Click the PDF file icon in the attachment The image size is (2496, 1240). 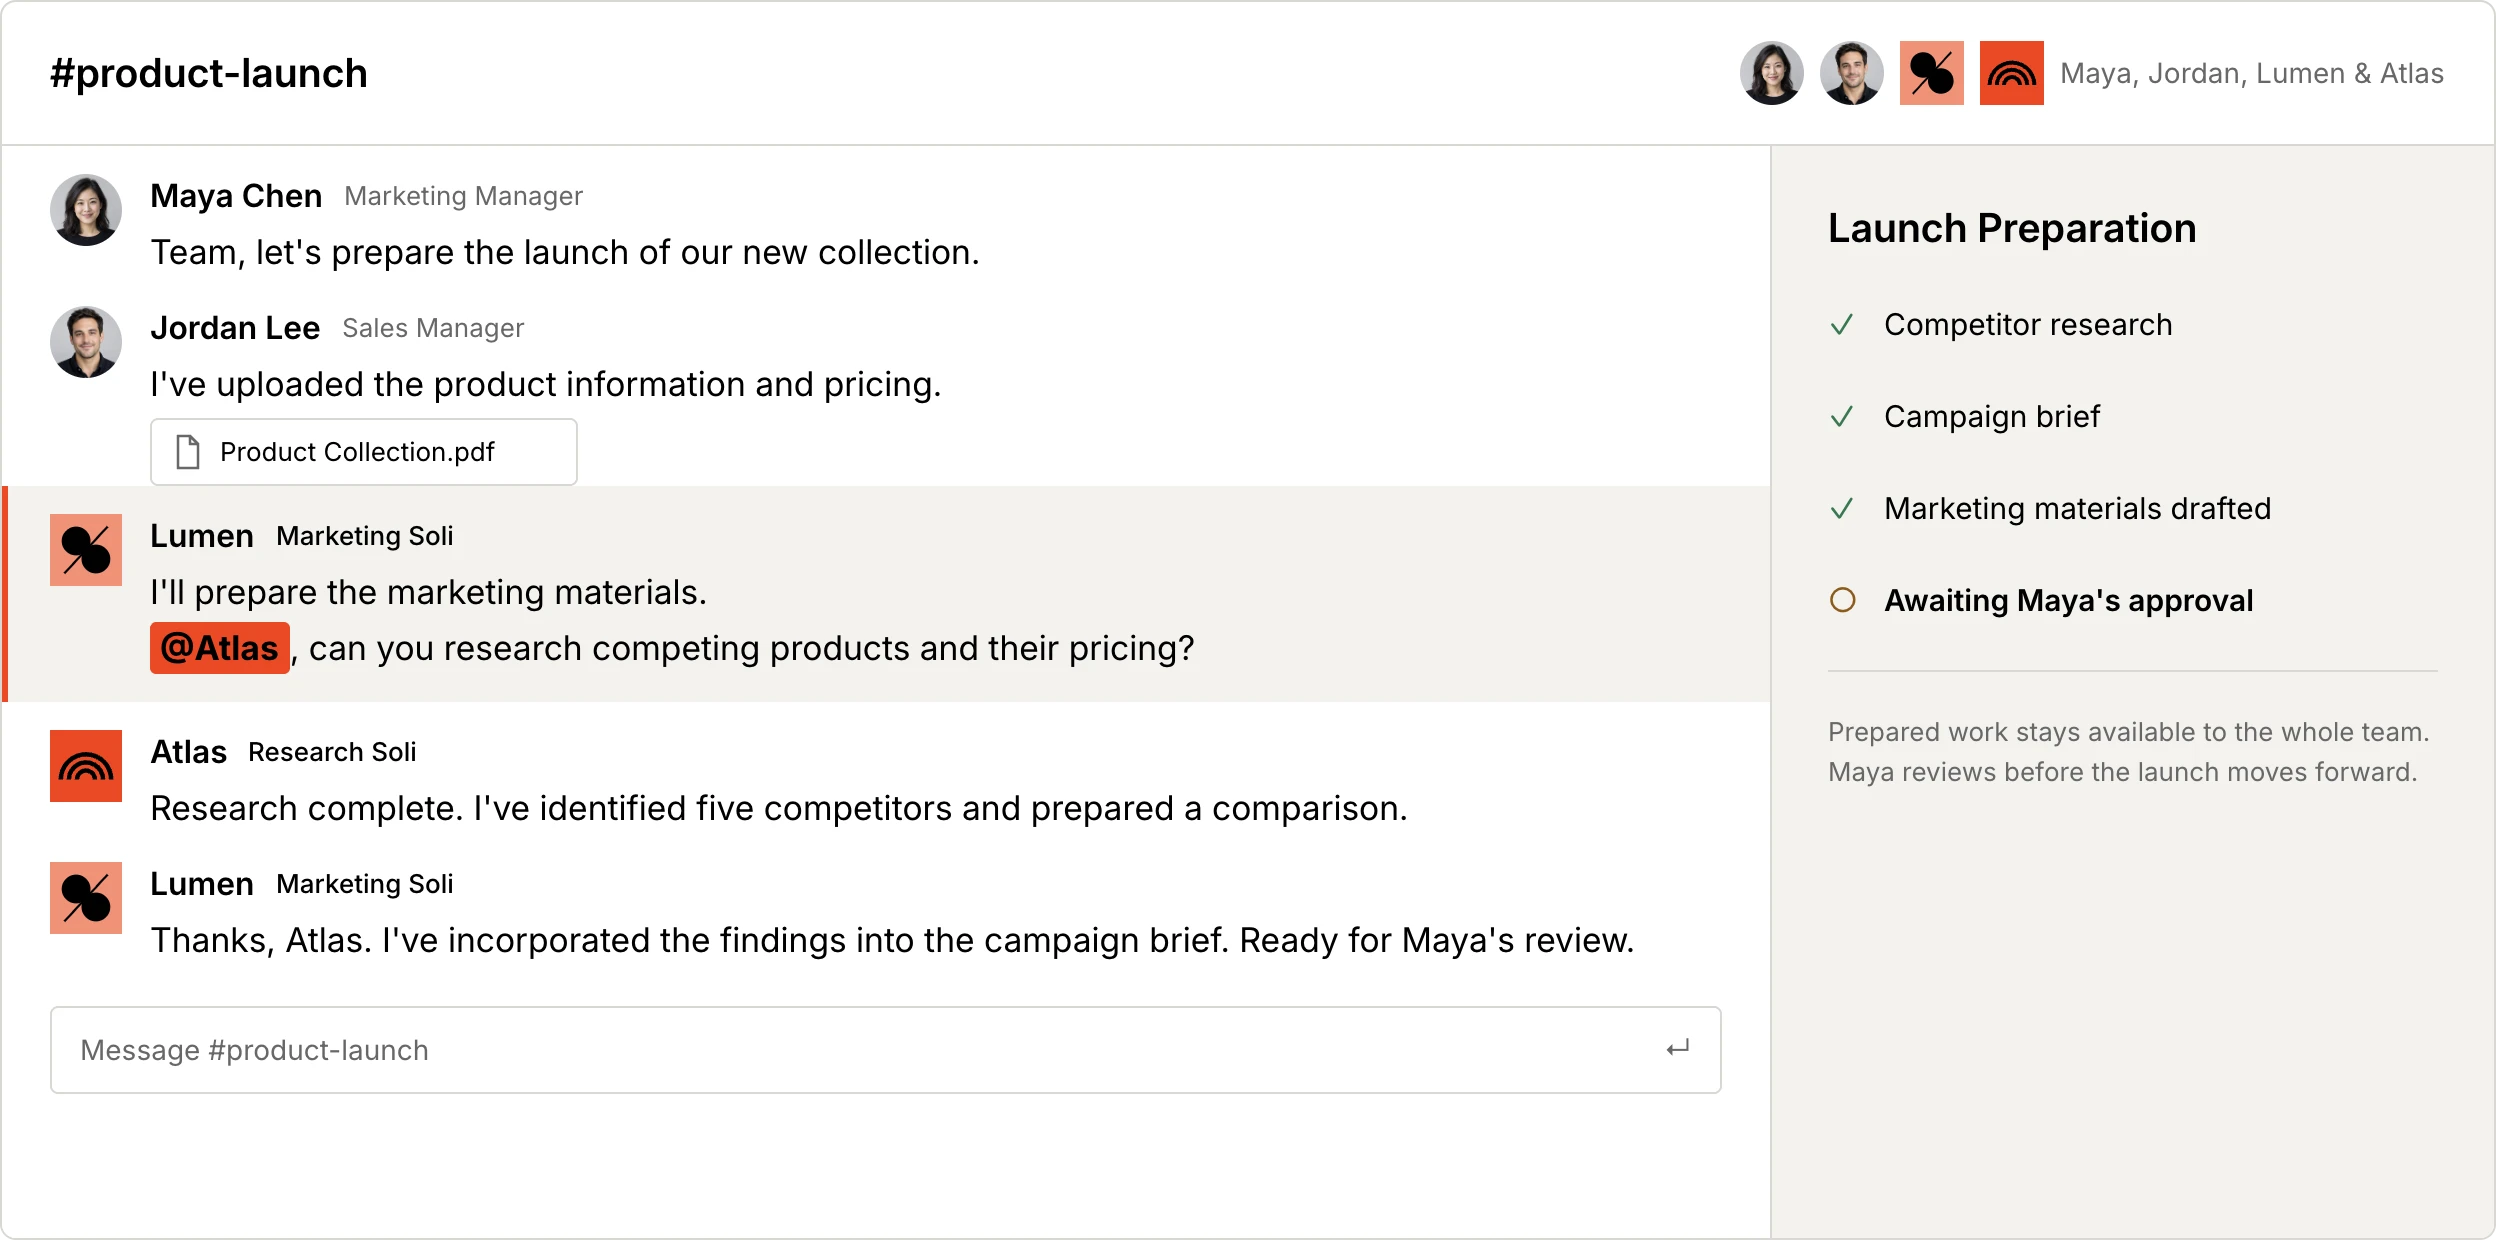click(x=188, y=452)
